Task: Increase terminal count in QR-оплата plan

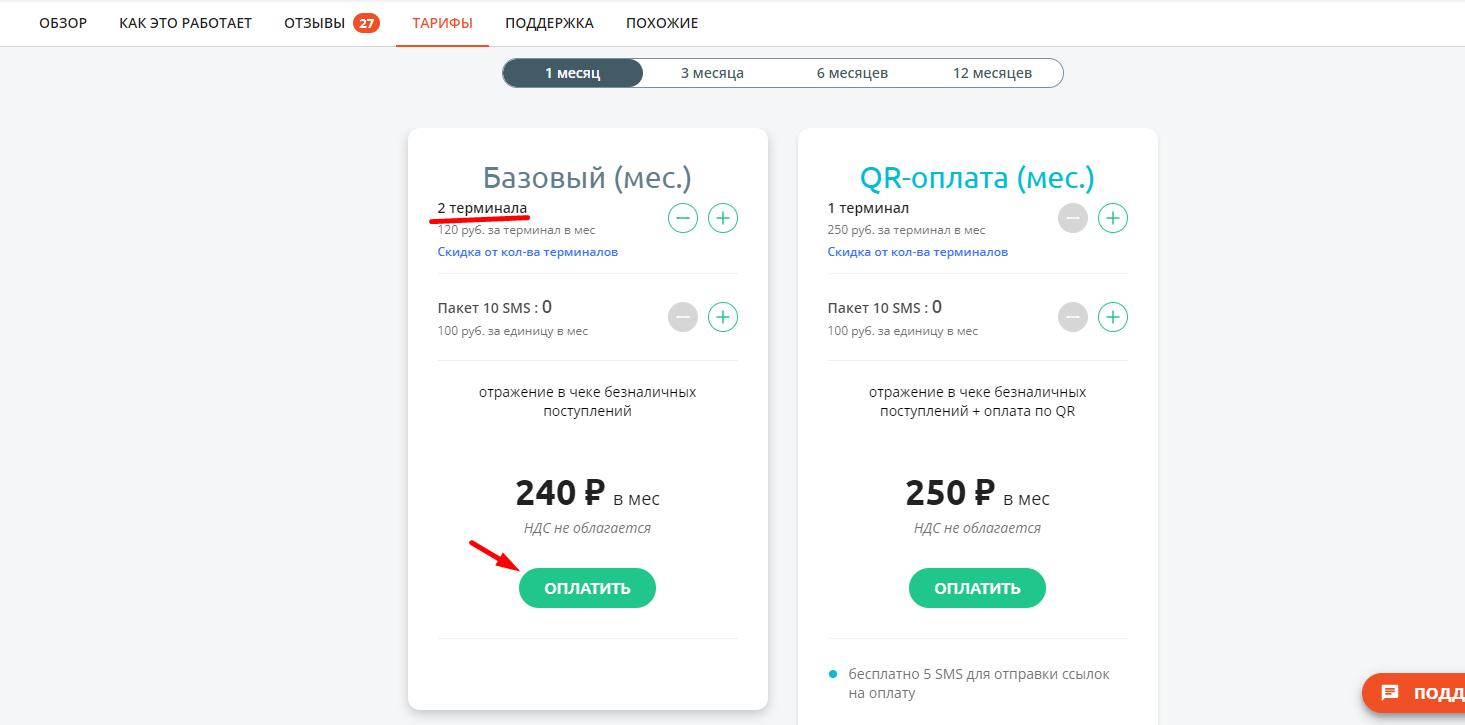Action: (1113, 217)
